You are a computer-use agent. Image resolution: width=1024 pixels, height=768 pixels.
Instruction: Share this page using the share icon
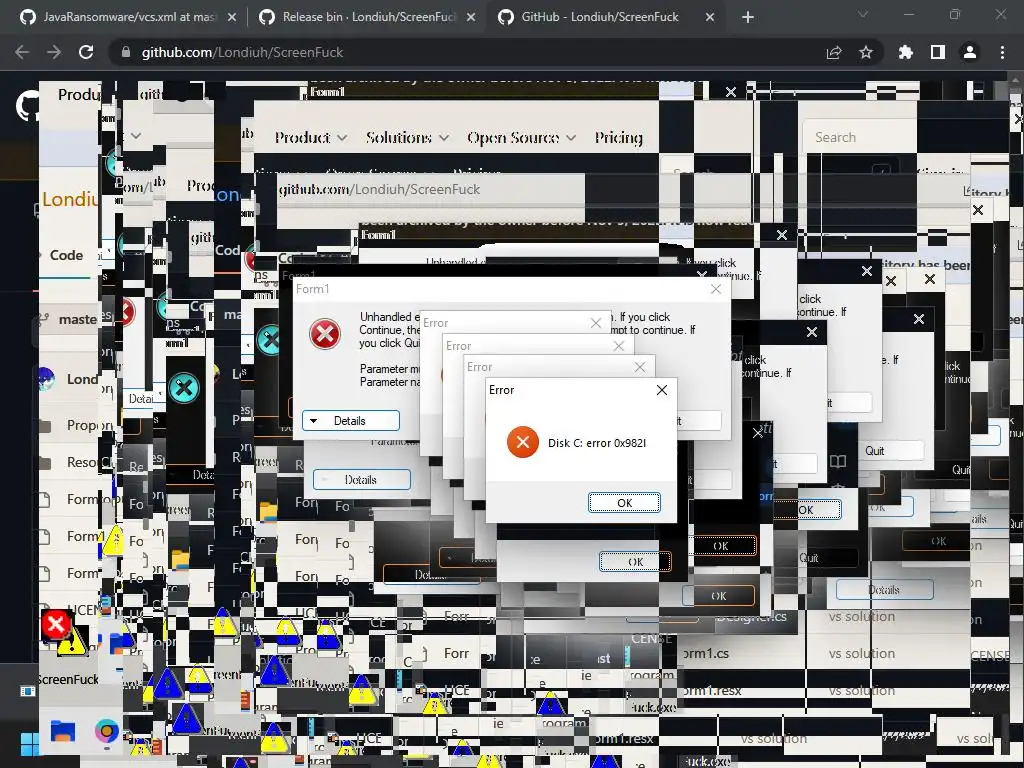point(834,52)
